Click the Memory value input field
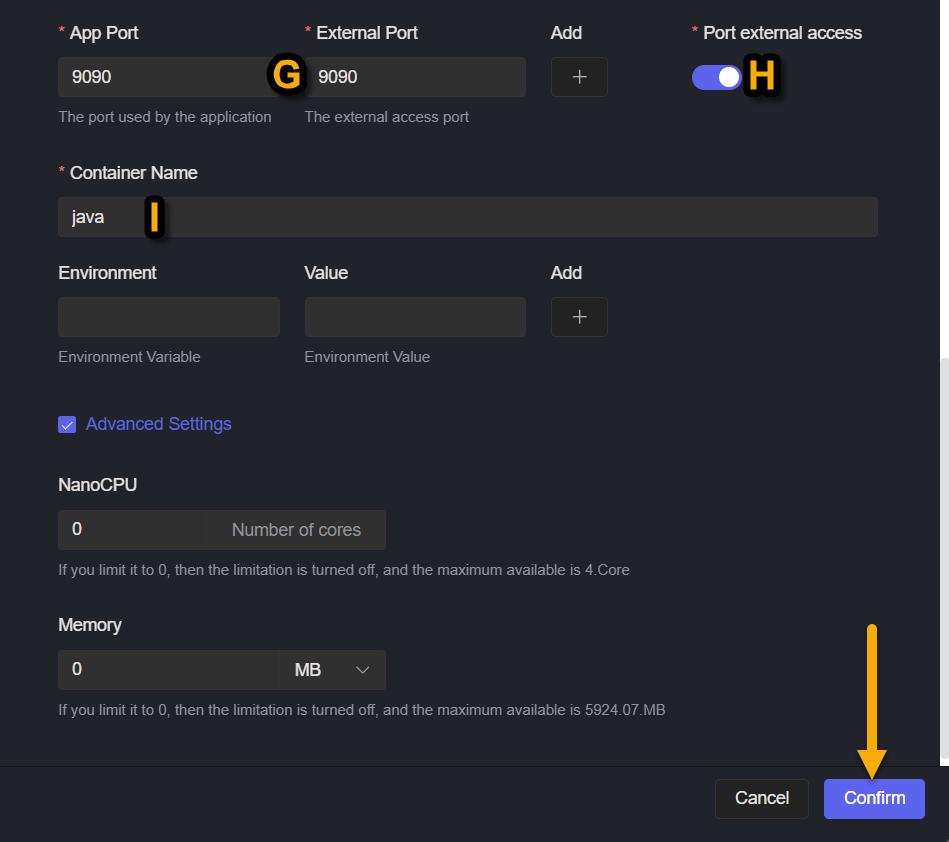The height and width of the screenshot is (842, 949). pos(168,669)
